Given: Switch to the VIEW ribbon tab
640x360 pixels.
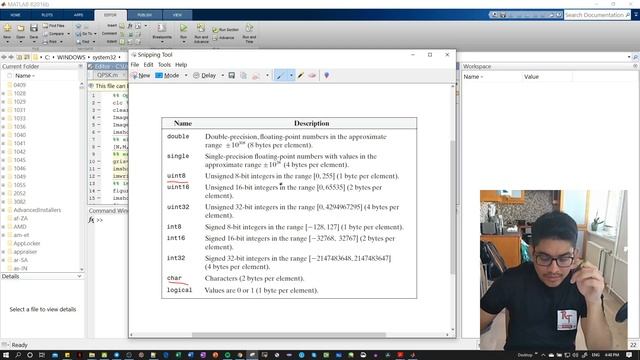Looking at the screenshot, I should pyautogui.click(x=177, y=15).
